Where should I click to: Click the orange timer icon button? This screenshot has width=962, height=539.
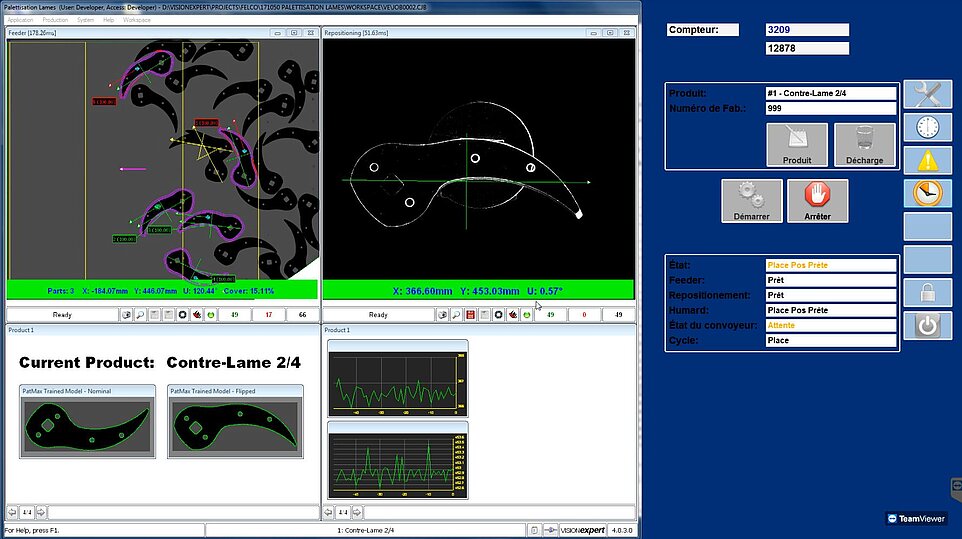(928, 193)
